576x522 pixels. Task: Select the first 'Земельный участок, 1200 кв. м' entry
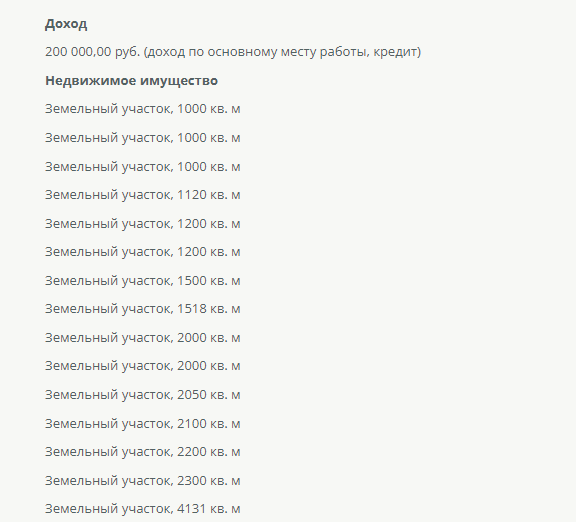143,224
